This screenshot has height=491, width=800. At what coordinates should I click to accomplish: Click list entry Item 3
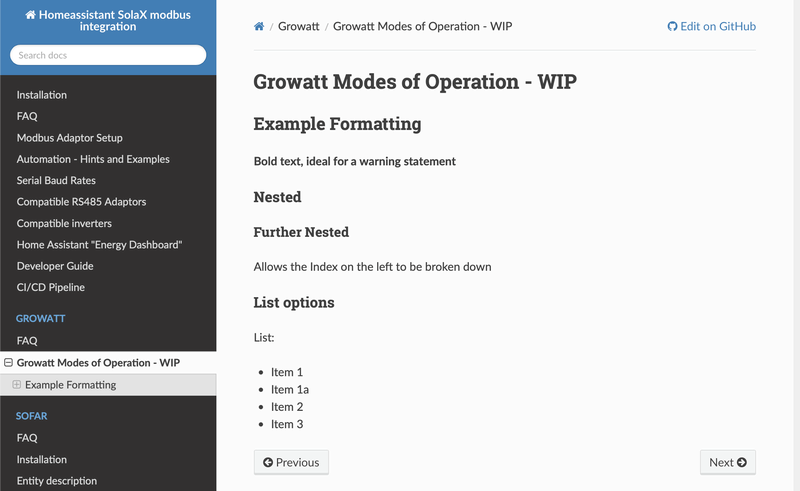coord(287,424)
